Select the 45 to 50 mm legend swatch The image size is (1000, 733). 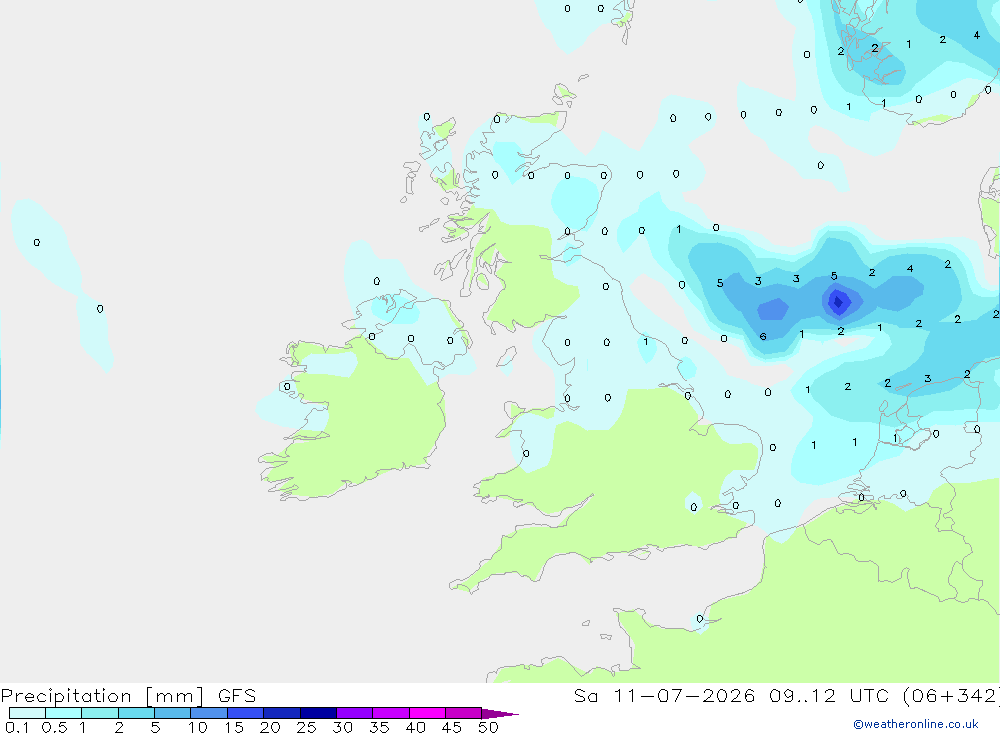click(x=464, y=713)
